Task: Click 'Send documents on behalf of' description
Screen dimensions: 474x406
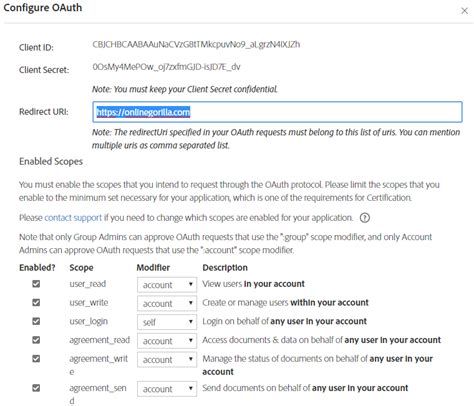Action: [x=305, y=388]
